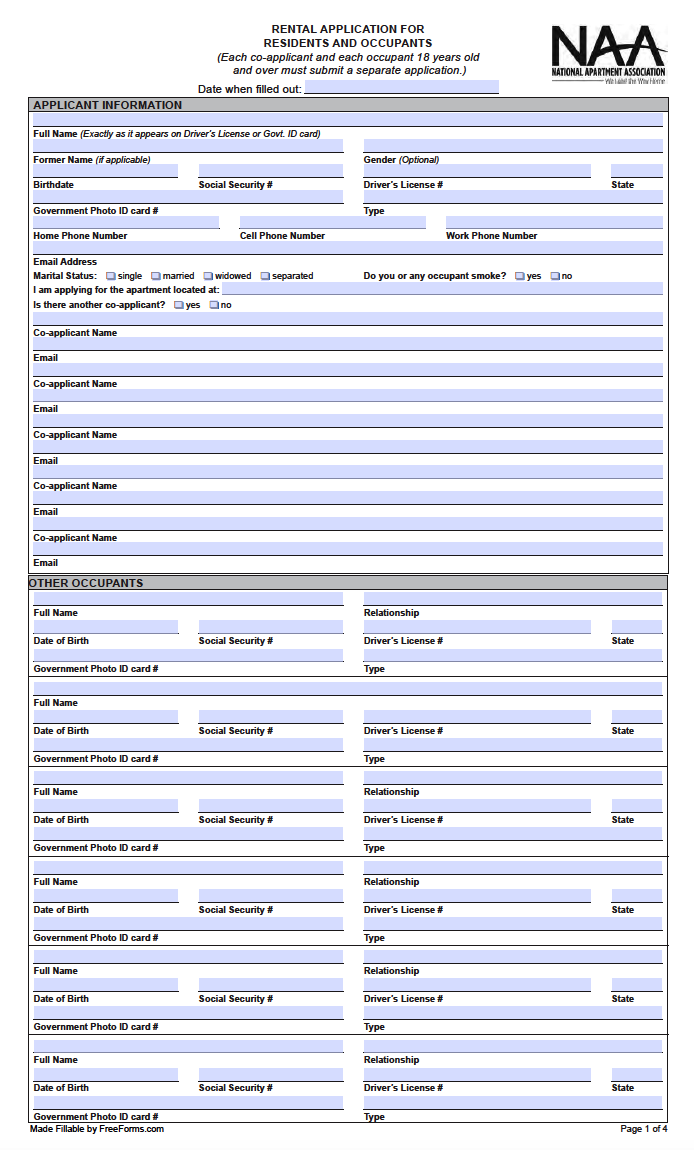Check no for another co-applicant
The image size is (694, 1150).
tap(214, 305)
